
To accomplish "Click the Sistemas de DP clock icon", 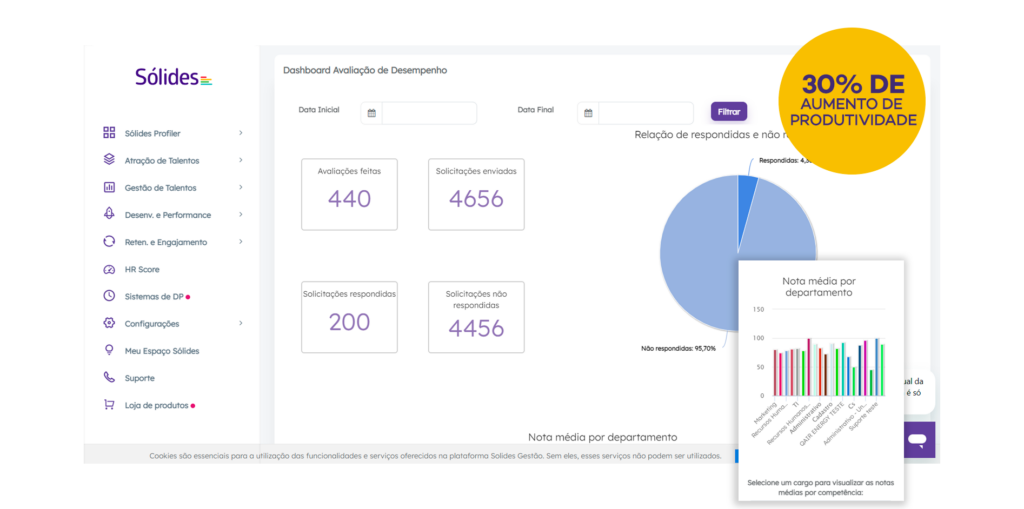I will pos(109,295).
